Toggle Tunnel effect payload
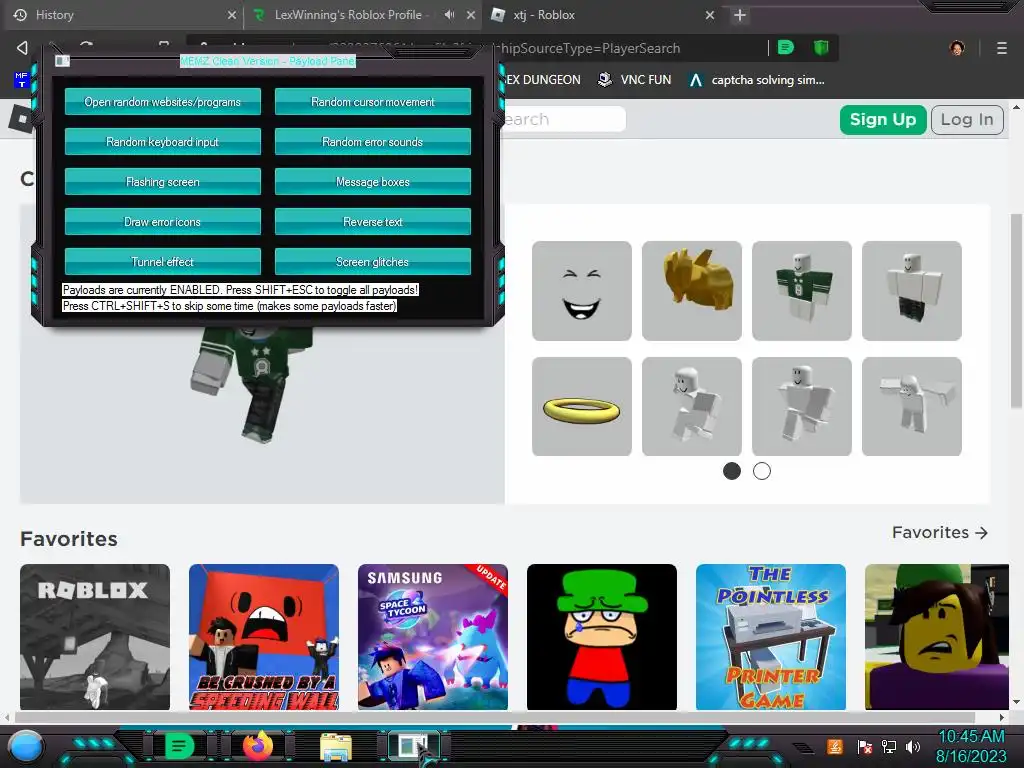Viewport: 1024px width, 768px height. point(163,261)
